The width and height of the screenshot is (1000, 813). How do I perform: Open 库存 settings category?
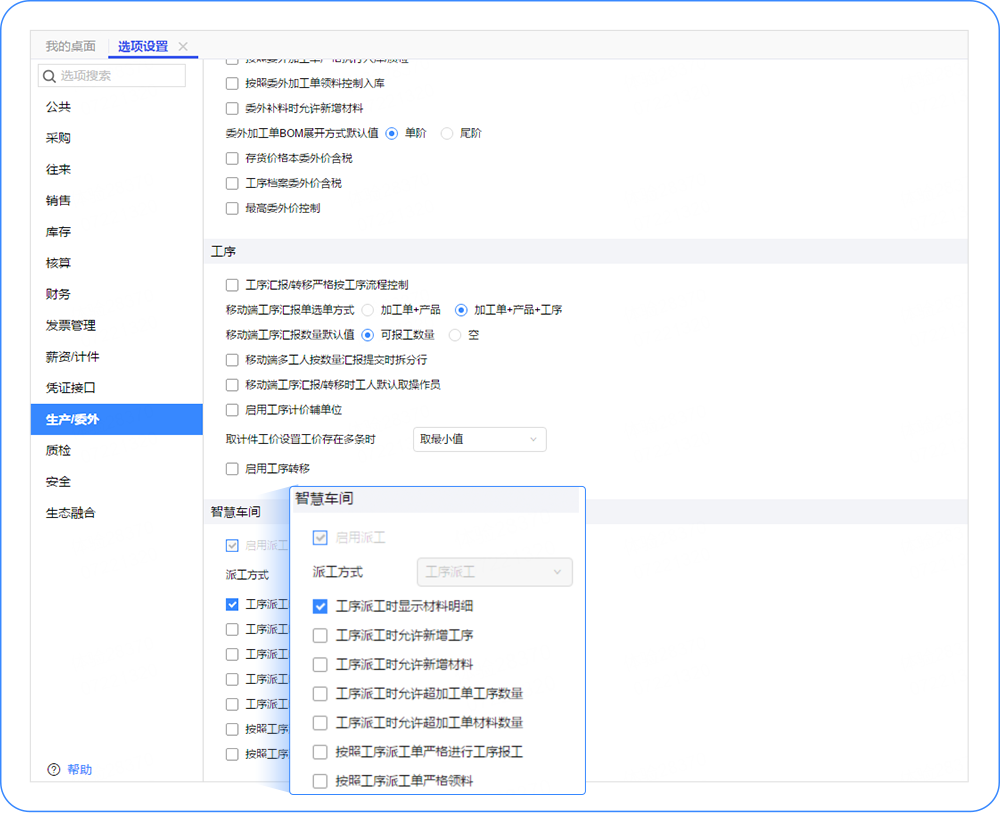pyautogui.click(x=58, y=232)
